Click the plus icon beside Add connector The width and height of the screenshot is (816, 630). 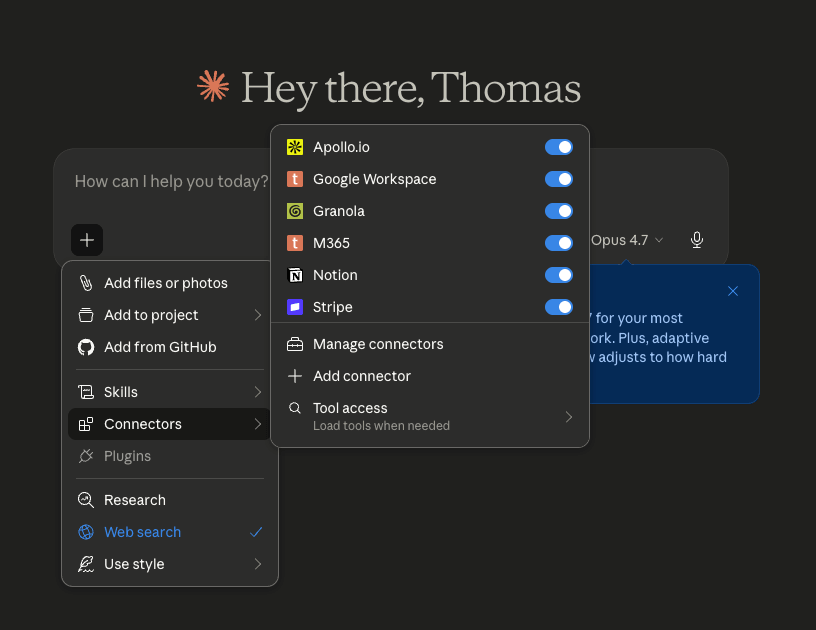(295, 376)
